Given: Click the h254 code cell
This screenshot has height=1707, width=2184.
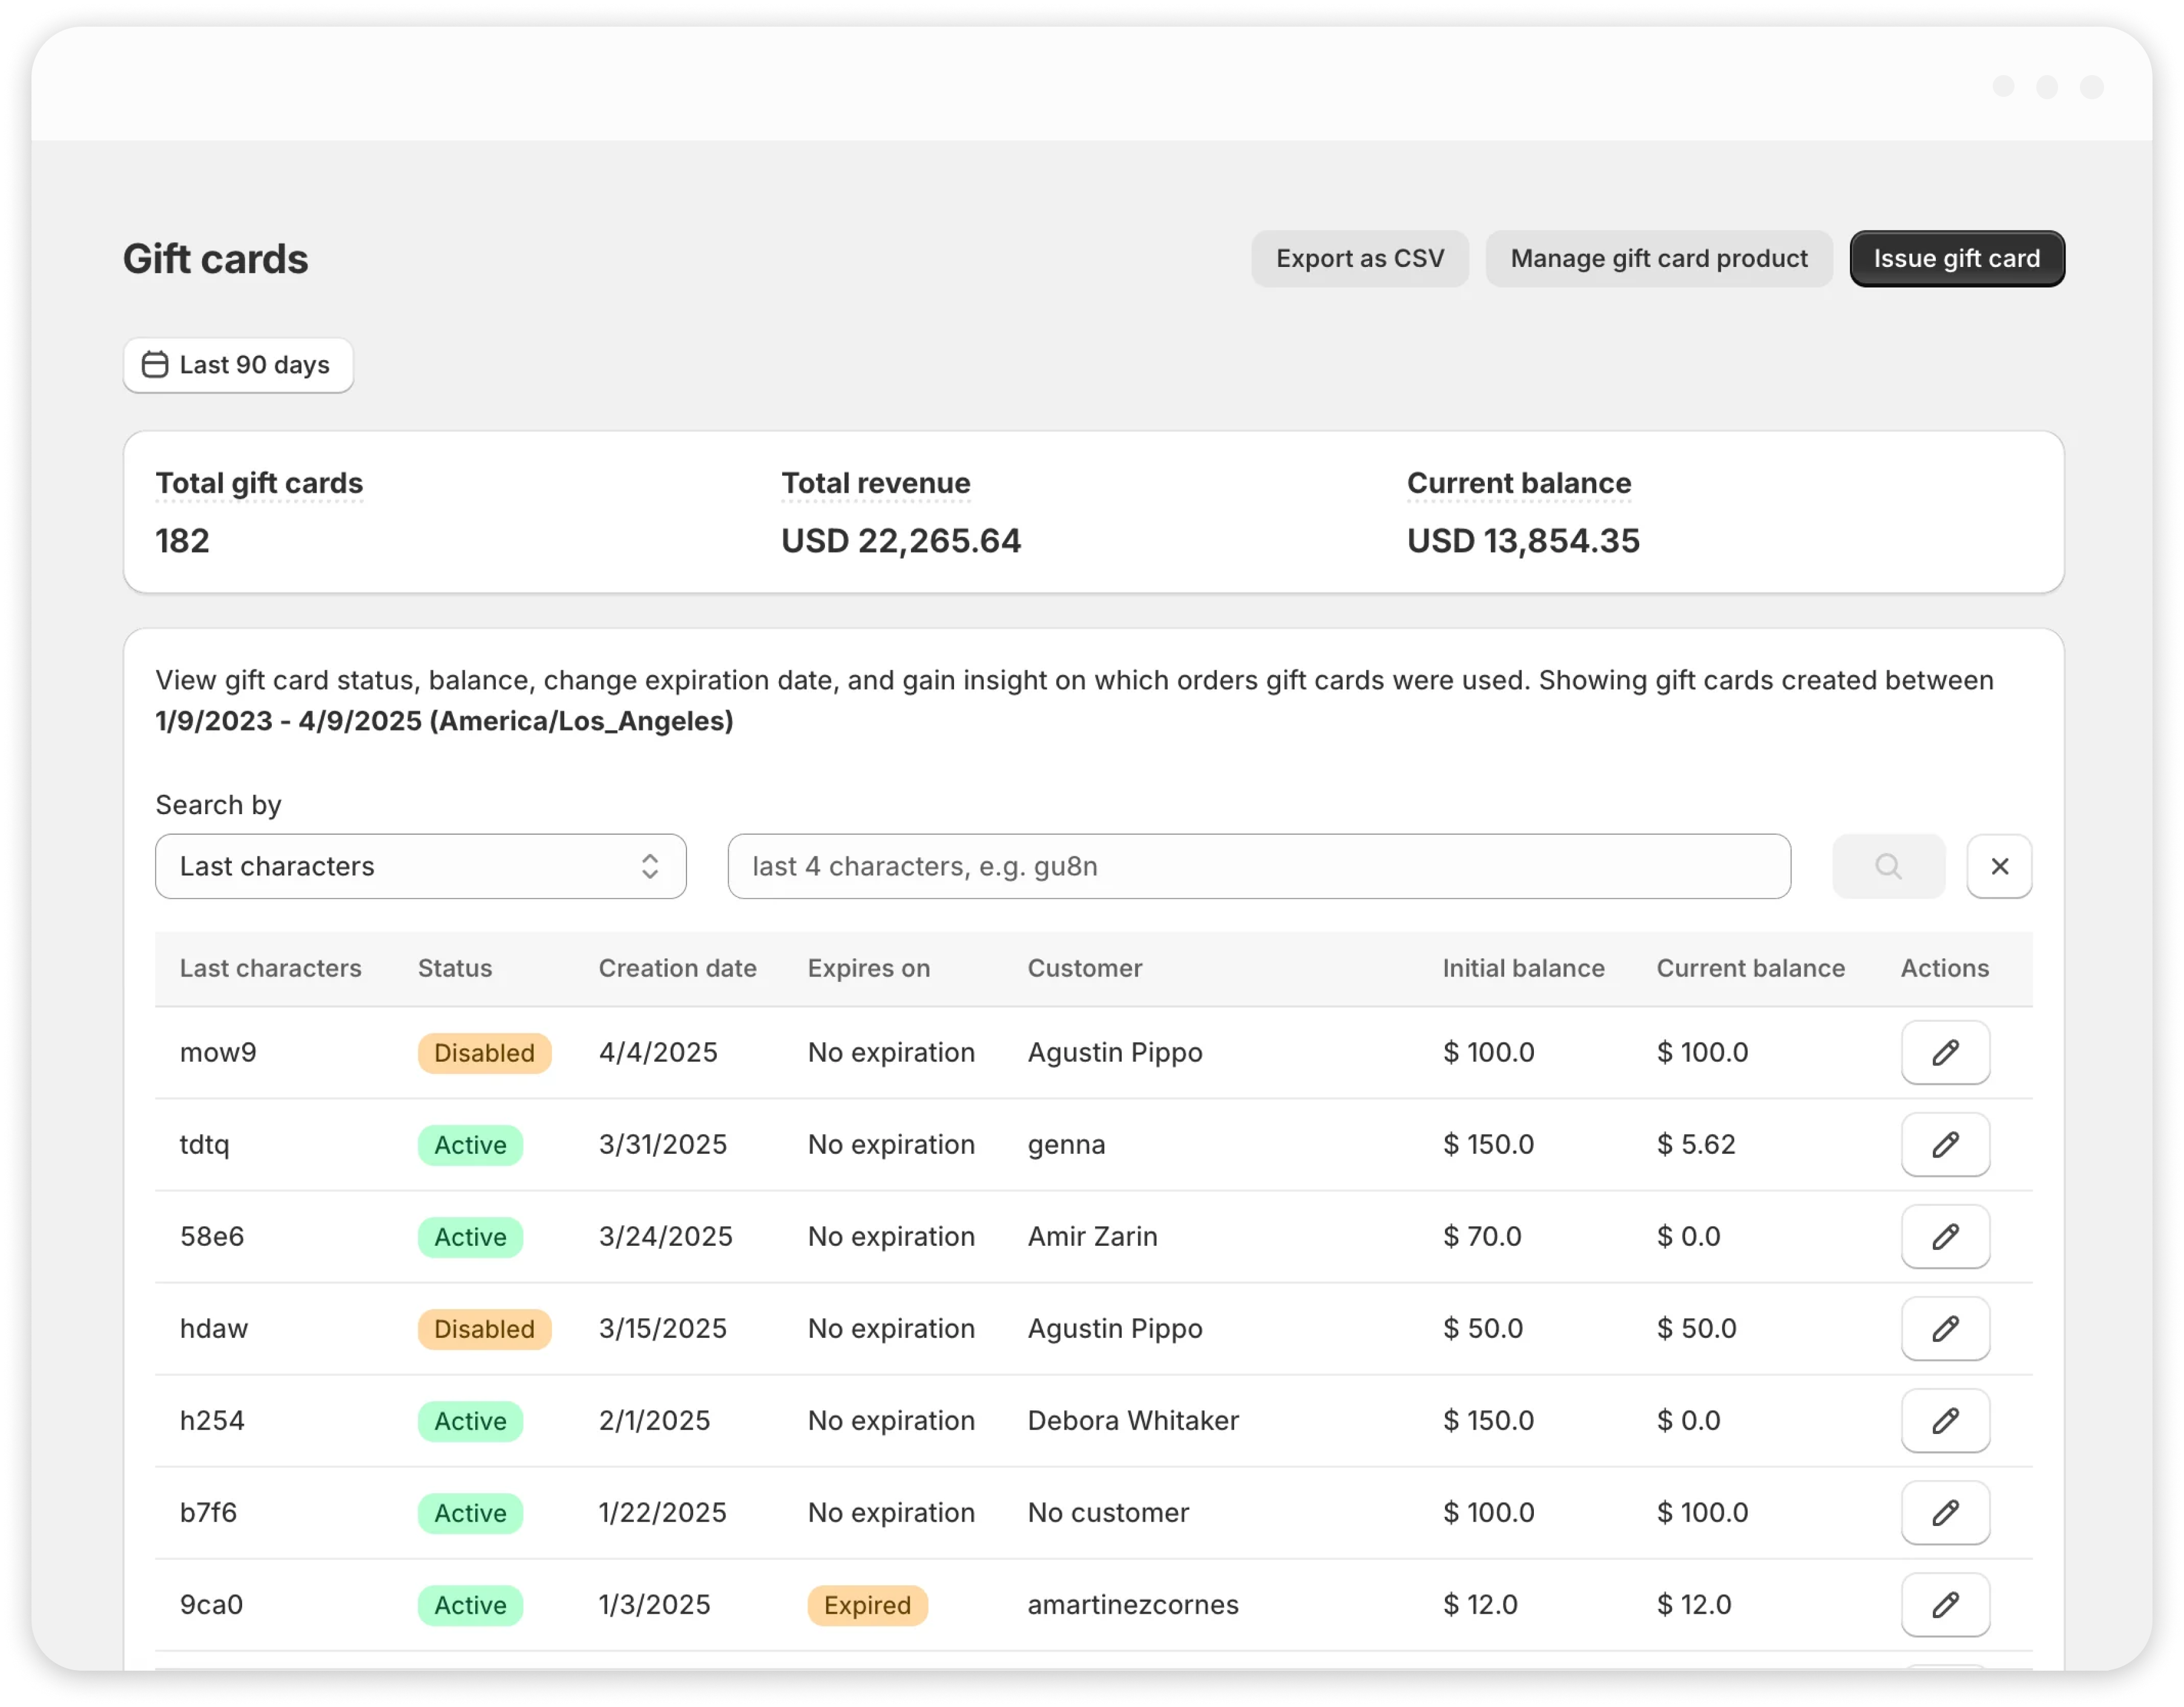Looking at the screenshot, I should pos(212,1420).
